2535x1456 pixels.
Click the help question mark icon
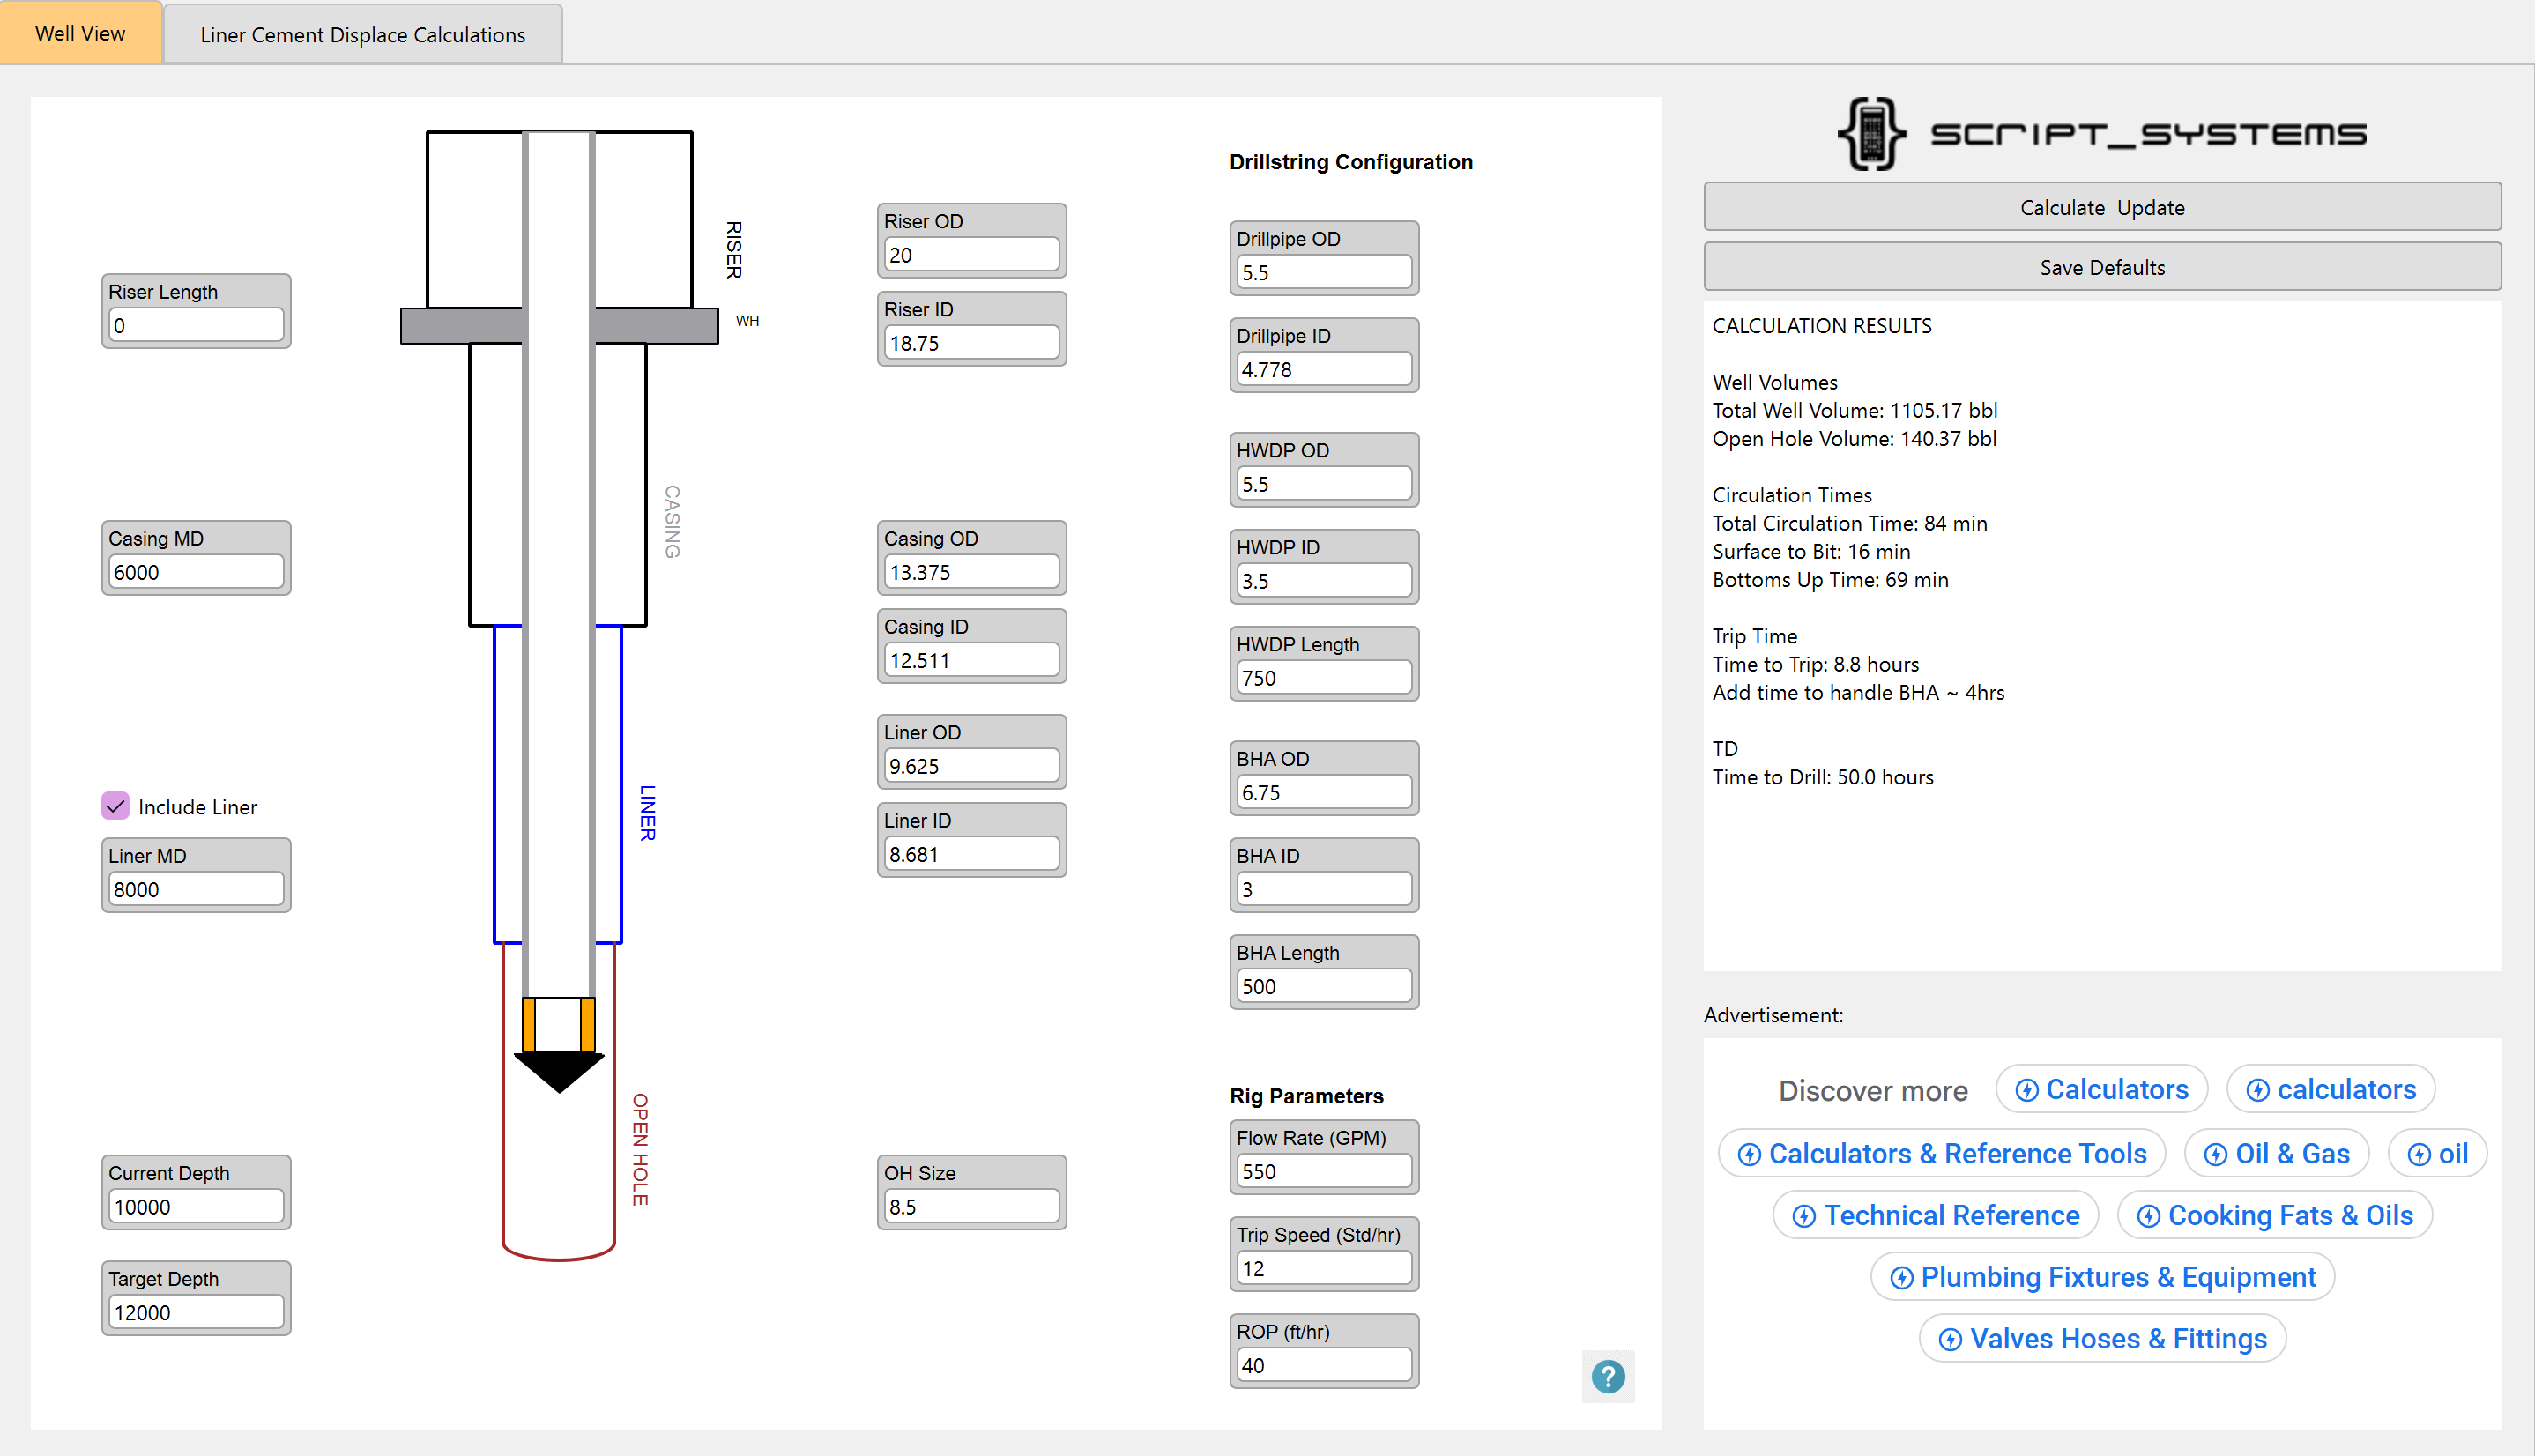click(1608, 1377)
